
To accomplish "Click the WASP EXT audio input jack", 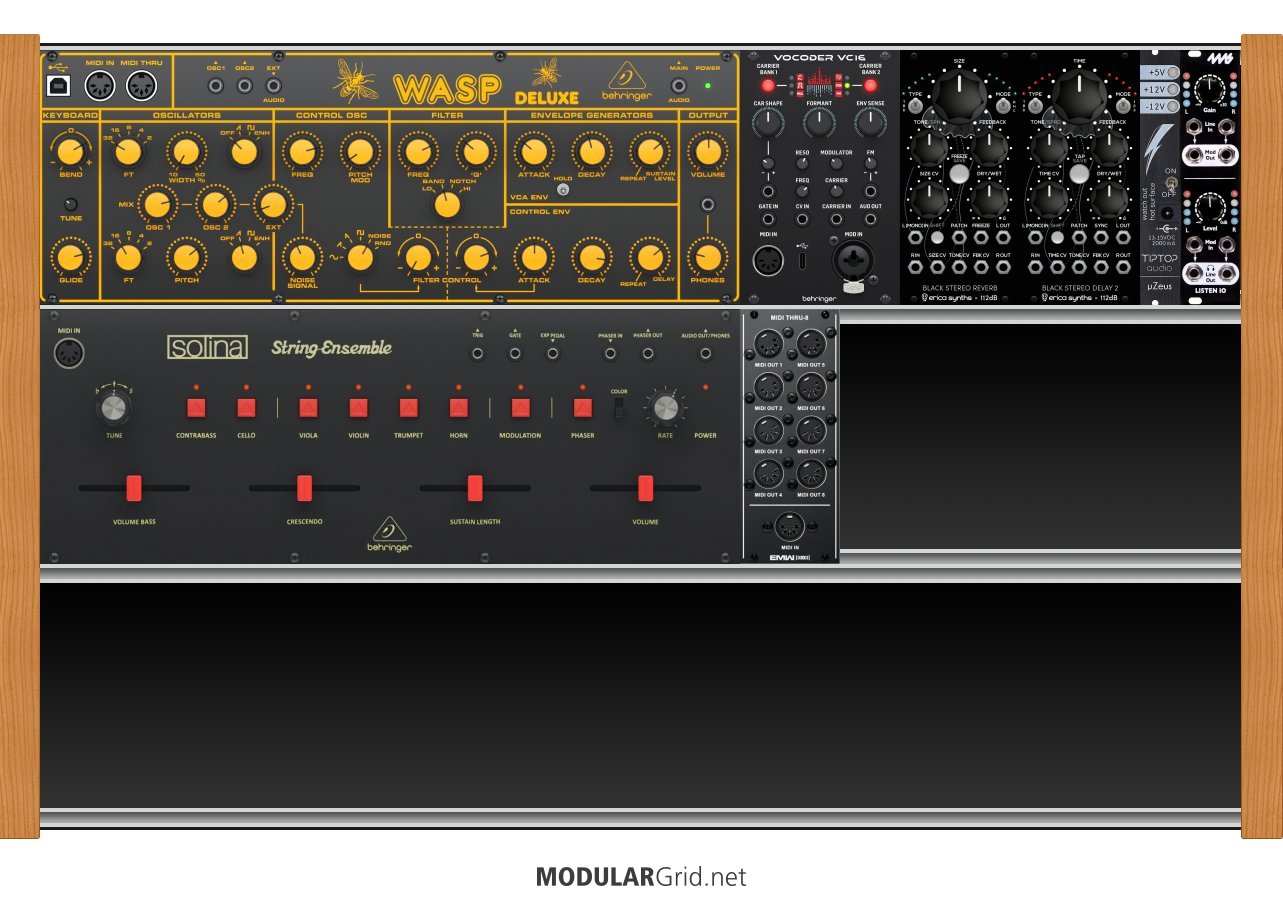I will pyautogui.click(x=273, y=87).
